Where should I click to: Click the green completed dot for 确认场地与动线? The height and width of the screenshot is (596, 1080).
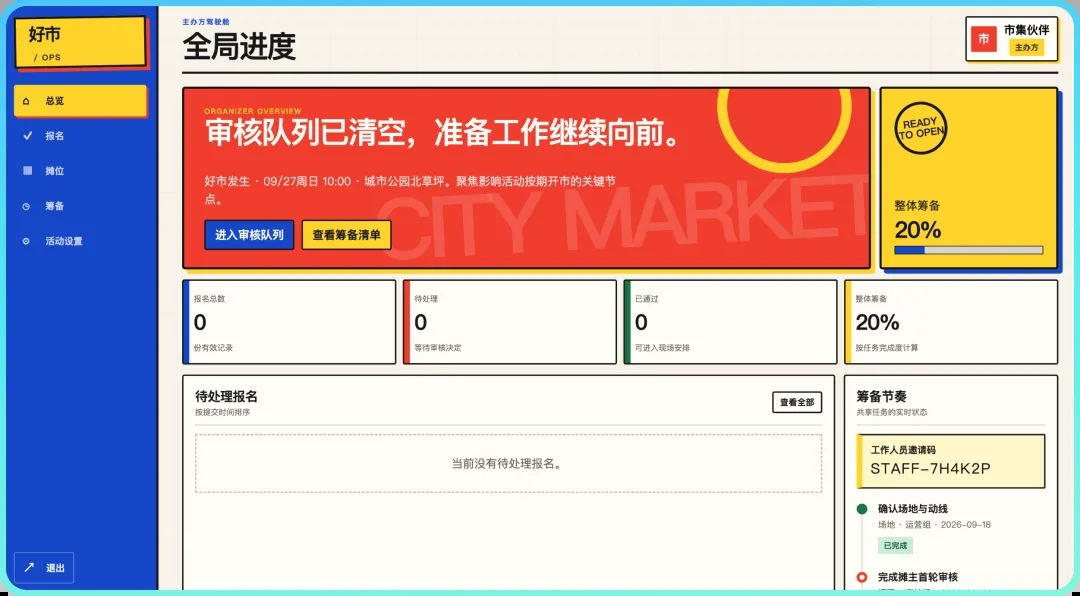[x=861, y=509]
